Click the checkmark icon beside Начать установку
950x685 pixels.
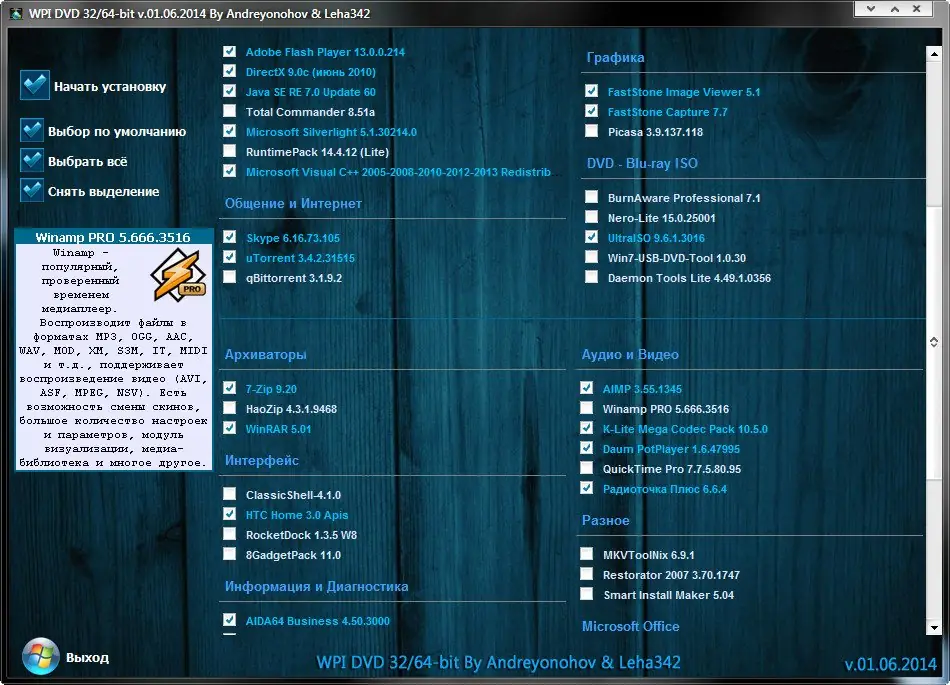click(35, 85)
